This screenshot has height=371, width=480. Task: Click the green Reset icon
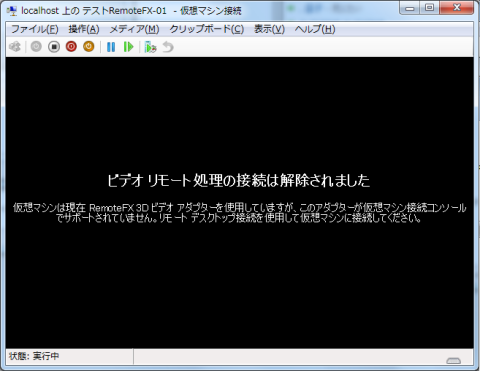point(128,47)
